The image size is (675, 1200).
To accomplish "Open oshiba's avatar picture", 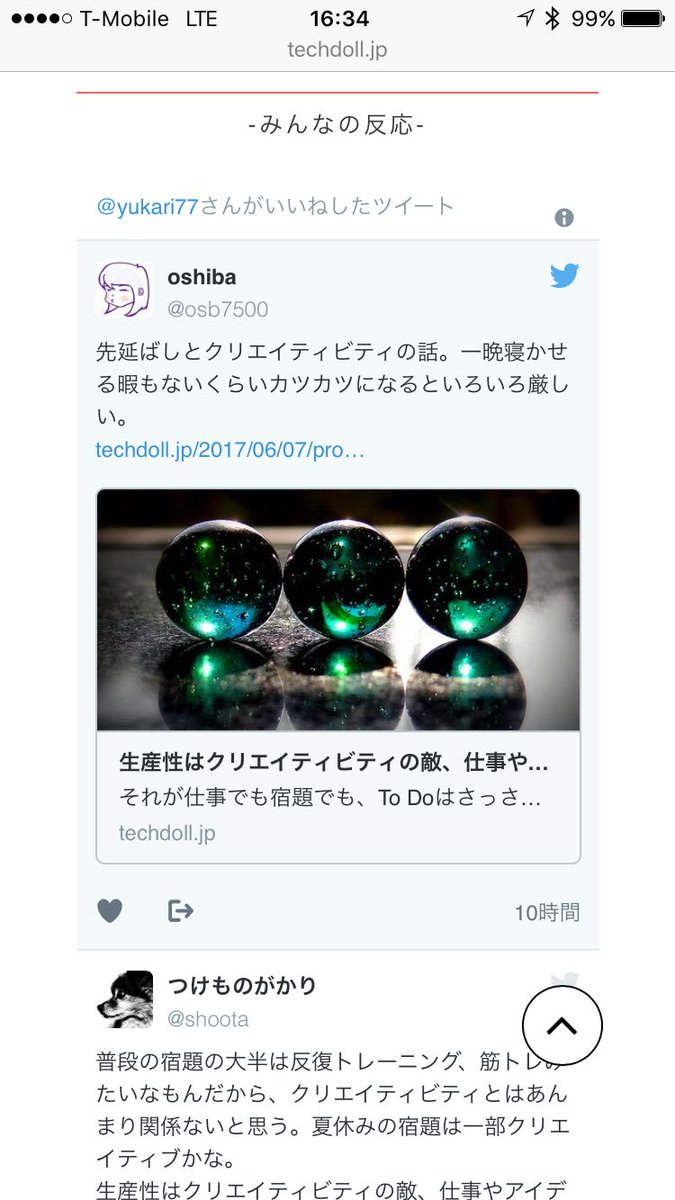I will (124, 290).
